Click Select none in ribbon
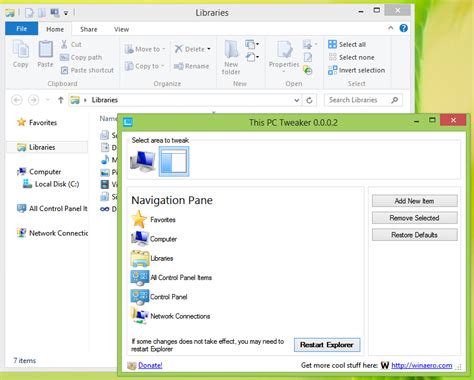Image resolution: width=474 pixels, height=380 pixels. pyautogui.click(x=351, y=57)
